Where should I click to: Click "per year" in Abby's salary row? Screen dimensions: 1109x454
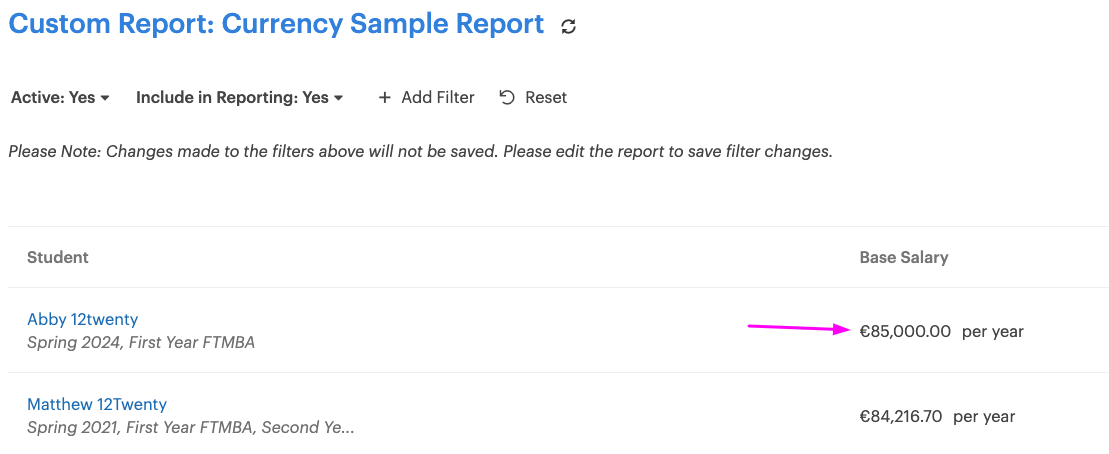click(993, 332)
